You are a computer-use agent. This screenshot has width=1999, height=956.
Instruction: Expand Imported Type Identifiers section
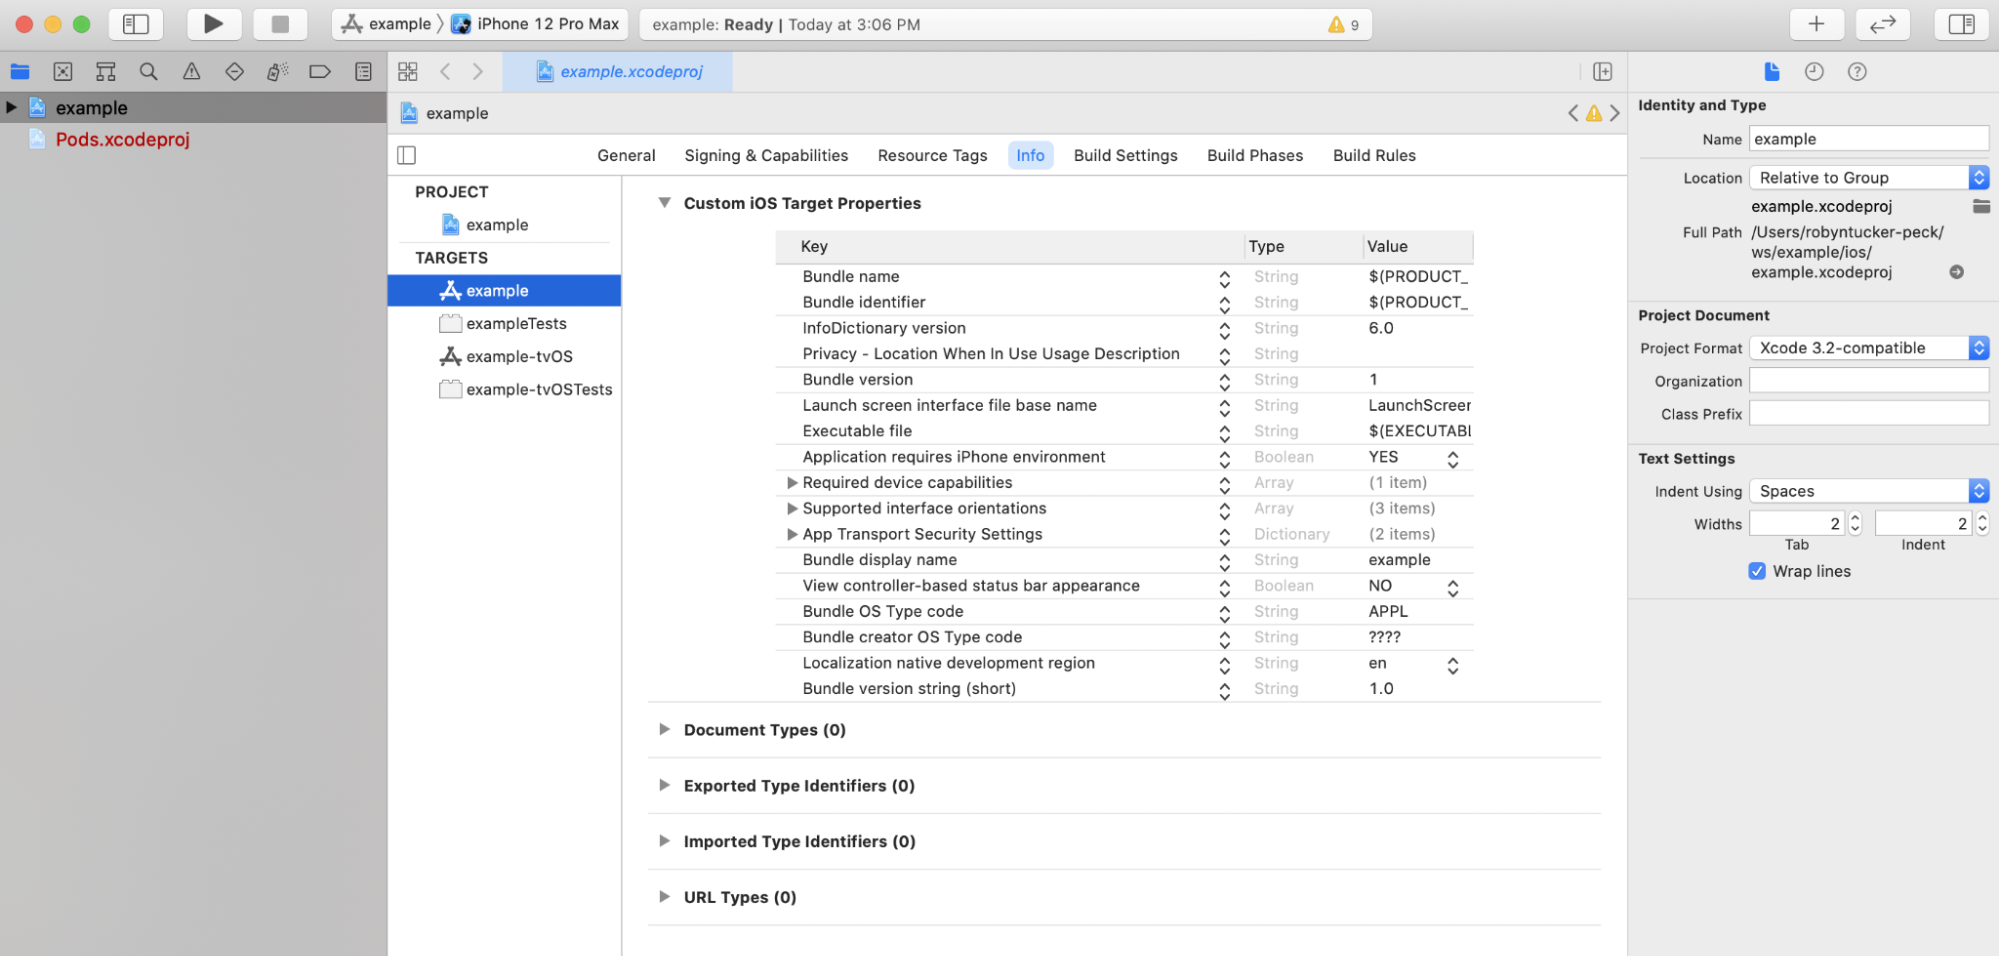coord(664,842)
